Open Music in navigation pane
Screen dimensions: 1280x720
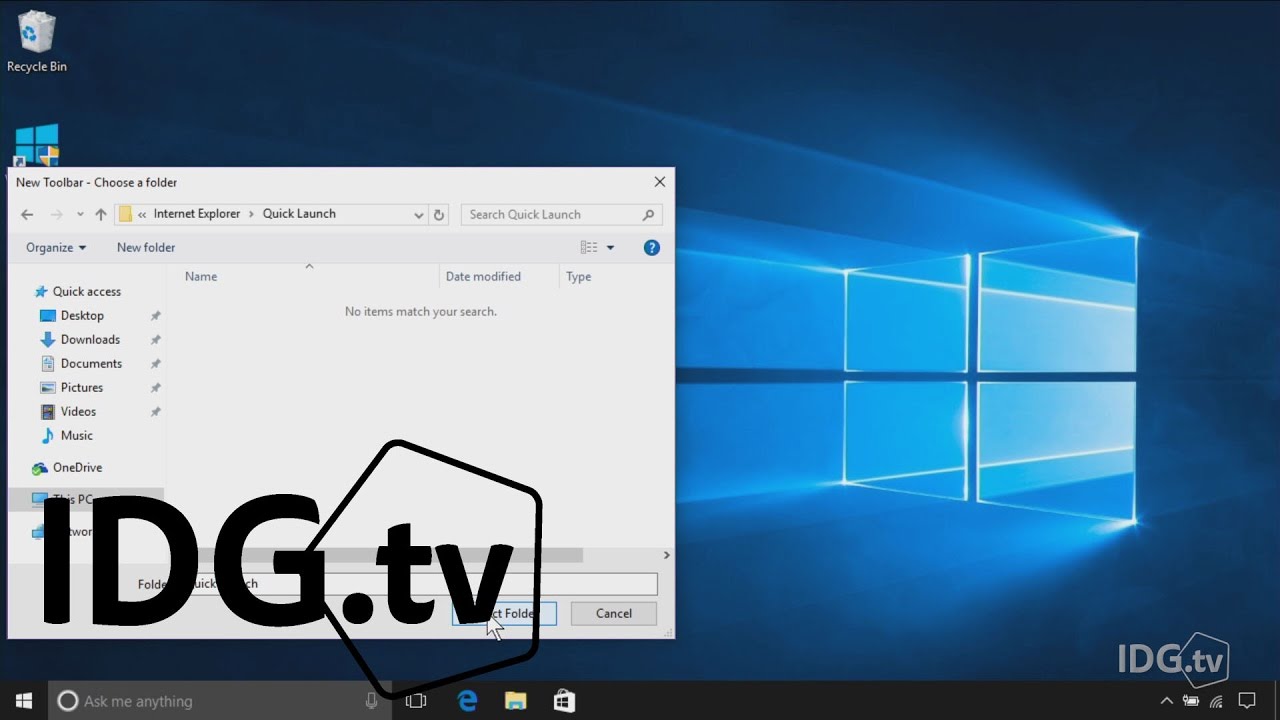point(76,435)
